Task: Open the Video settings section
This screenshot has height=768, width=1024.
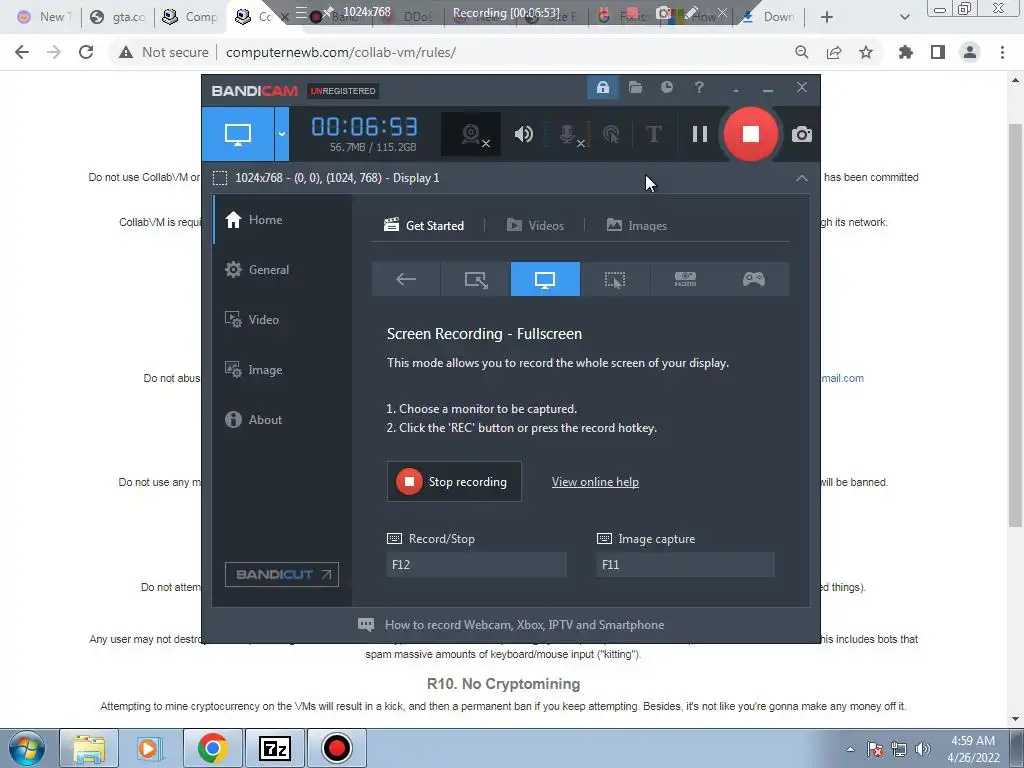Action: 283,320
